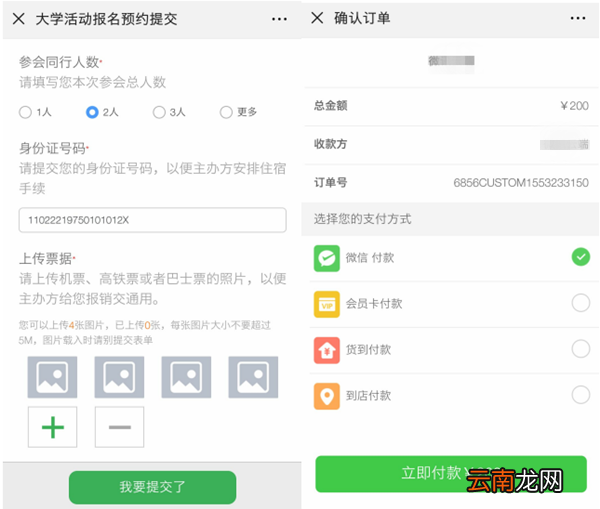Select the 货到付款 radio circle
This screenshot has width=600, height=509.
(580, 349)
